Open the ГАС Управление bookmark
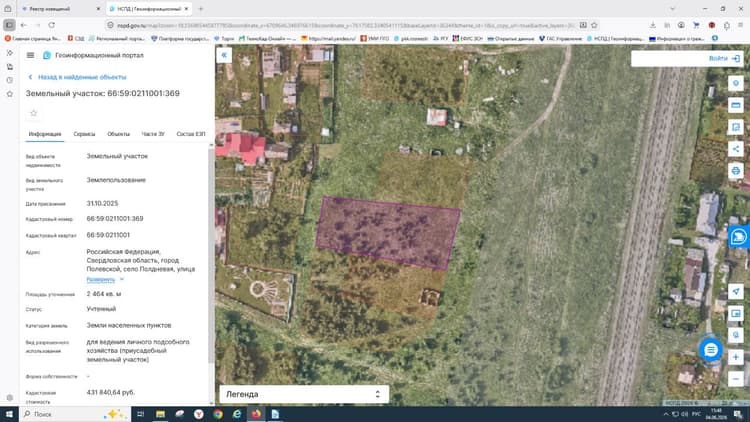Screen dimensions: 750x422 (x=561, y=38)
